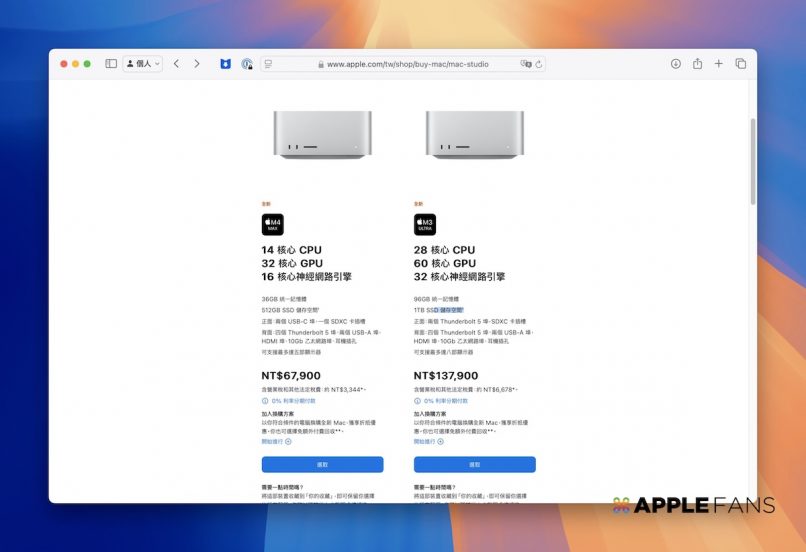Open page reader menu in address bar
Viewport: 806px width, 552px height.
268,64
